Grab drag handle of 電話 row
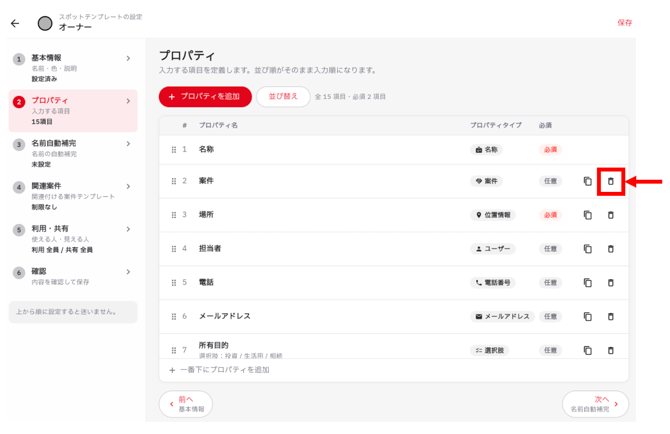This screenshot has height=434, width=670. 173,282
